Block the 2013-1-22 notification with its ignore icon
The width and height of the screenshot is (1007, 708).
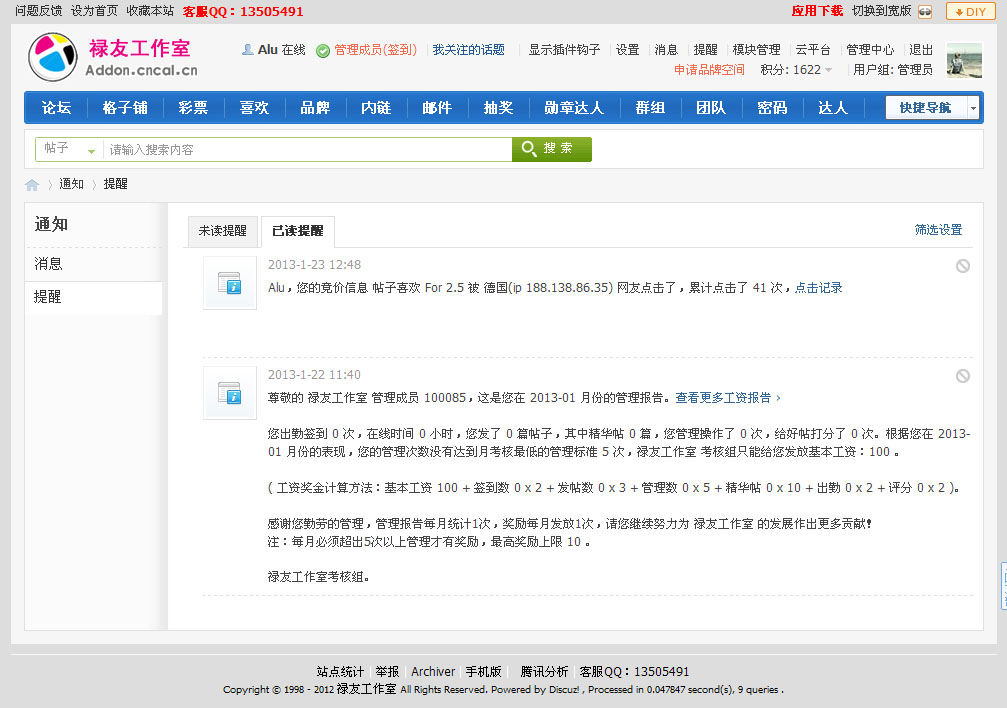[x=962, y=376]
